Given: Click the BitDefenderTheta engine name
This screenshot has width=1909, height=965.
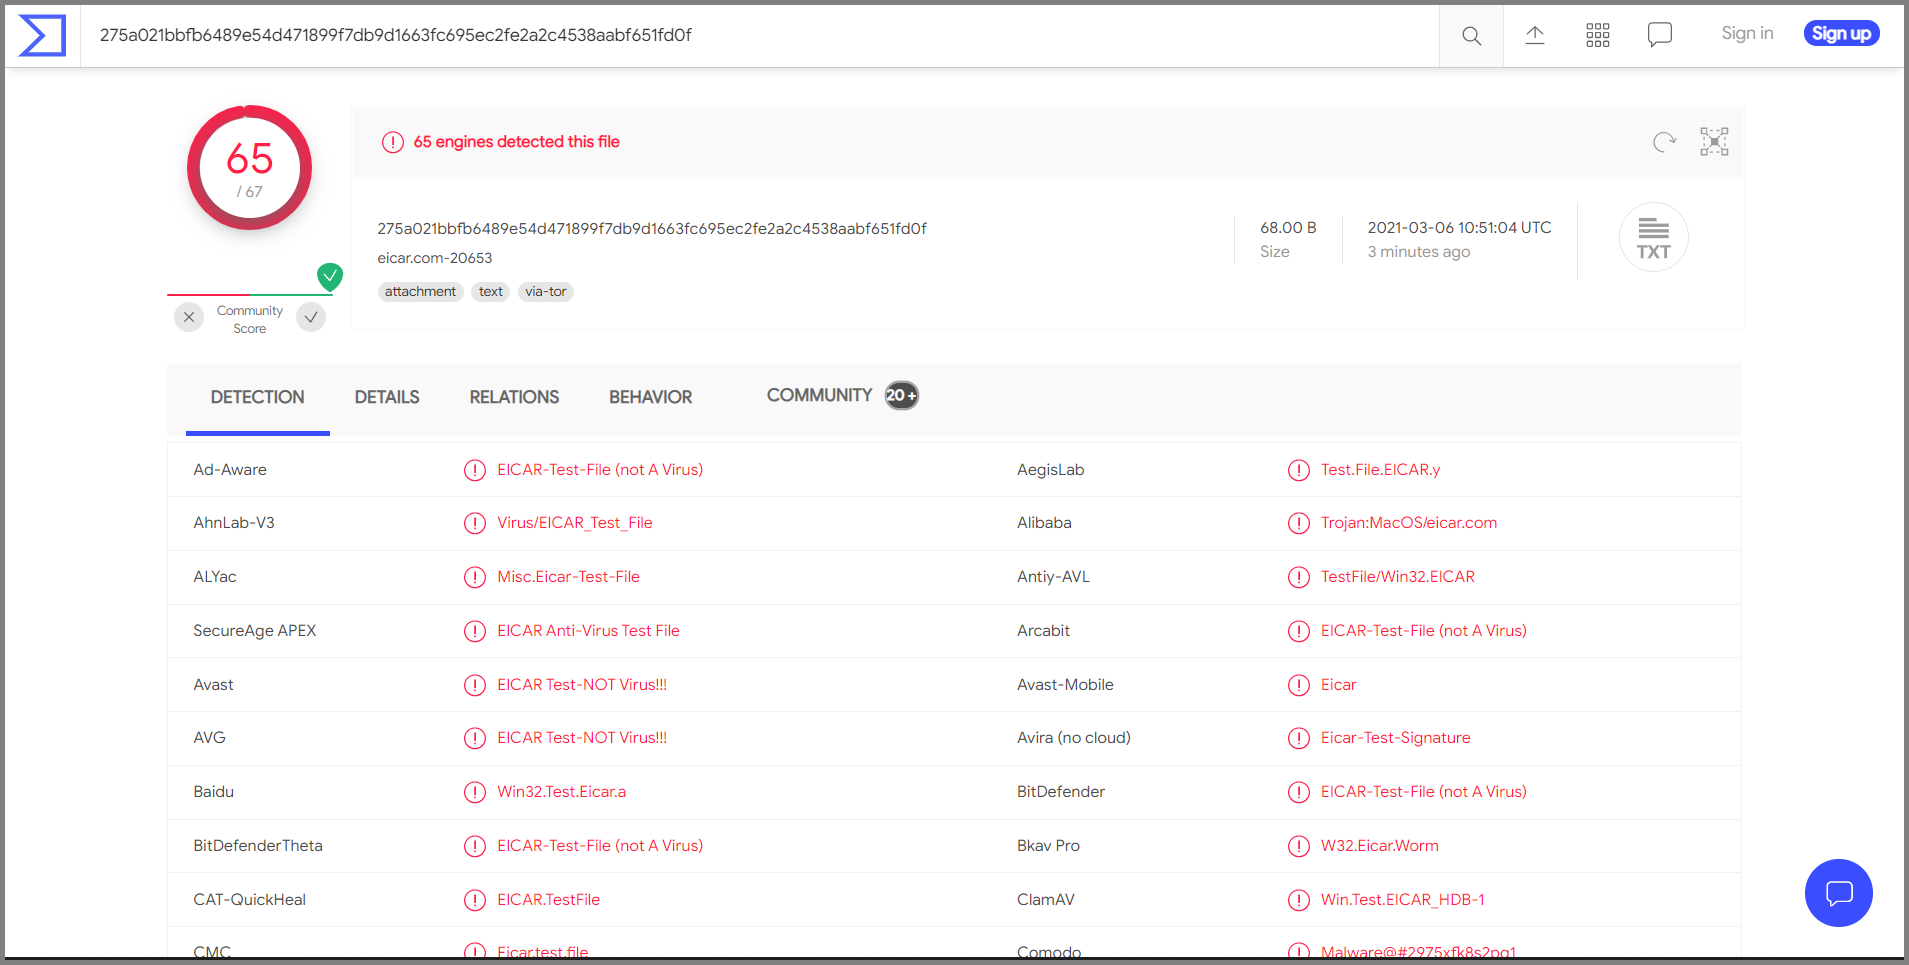Looking at the screenshot, I should (x=258, y=846).
